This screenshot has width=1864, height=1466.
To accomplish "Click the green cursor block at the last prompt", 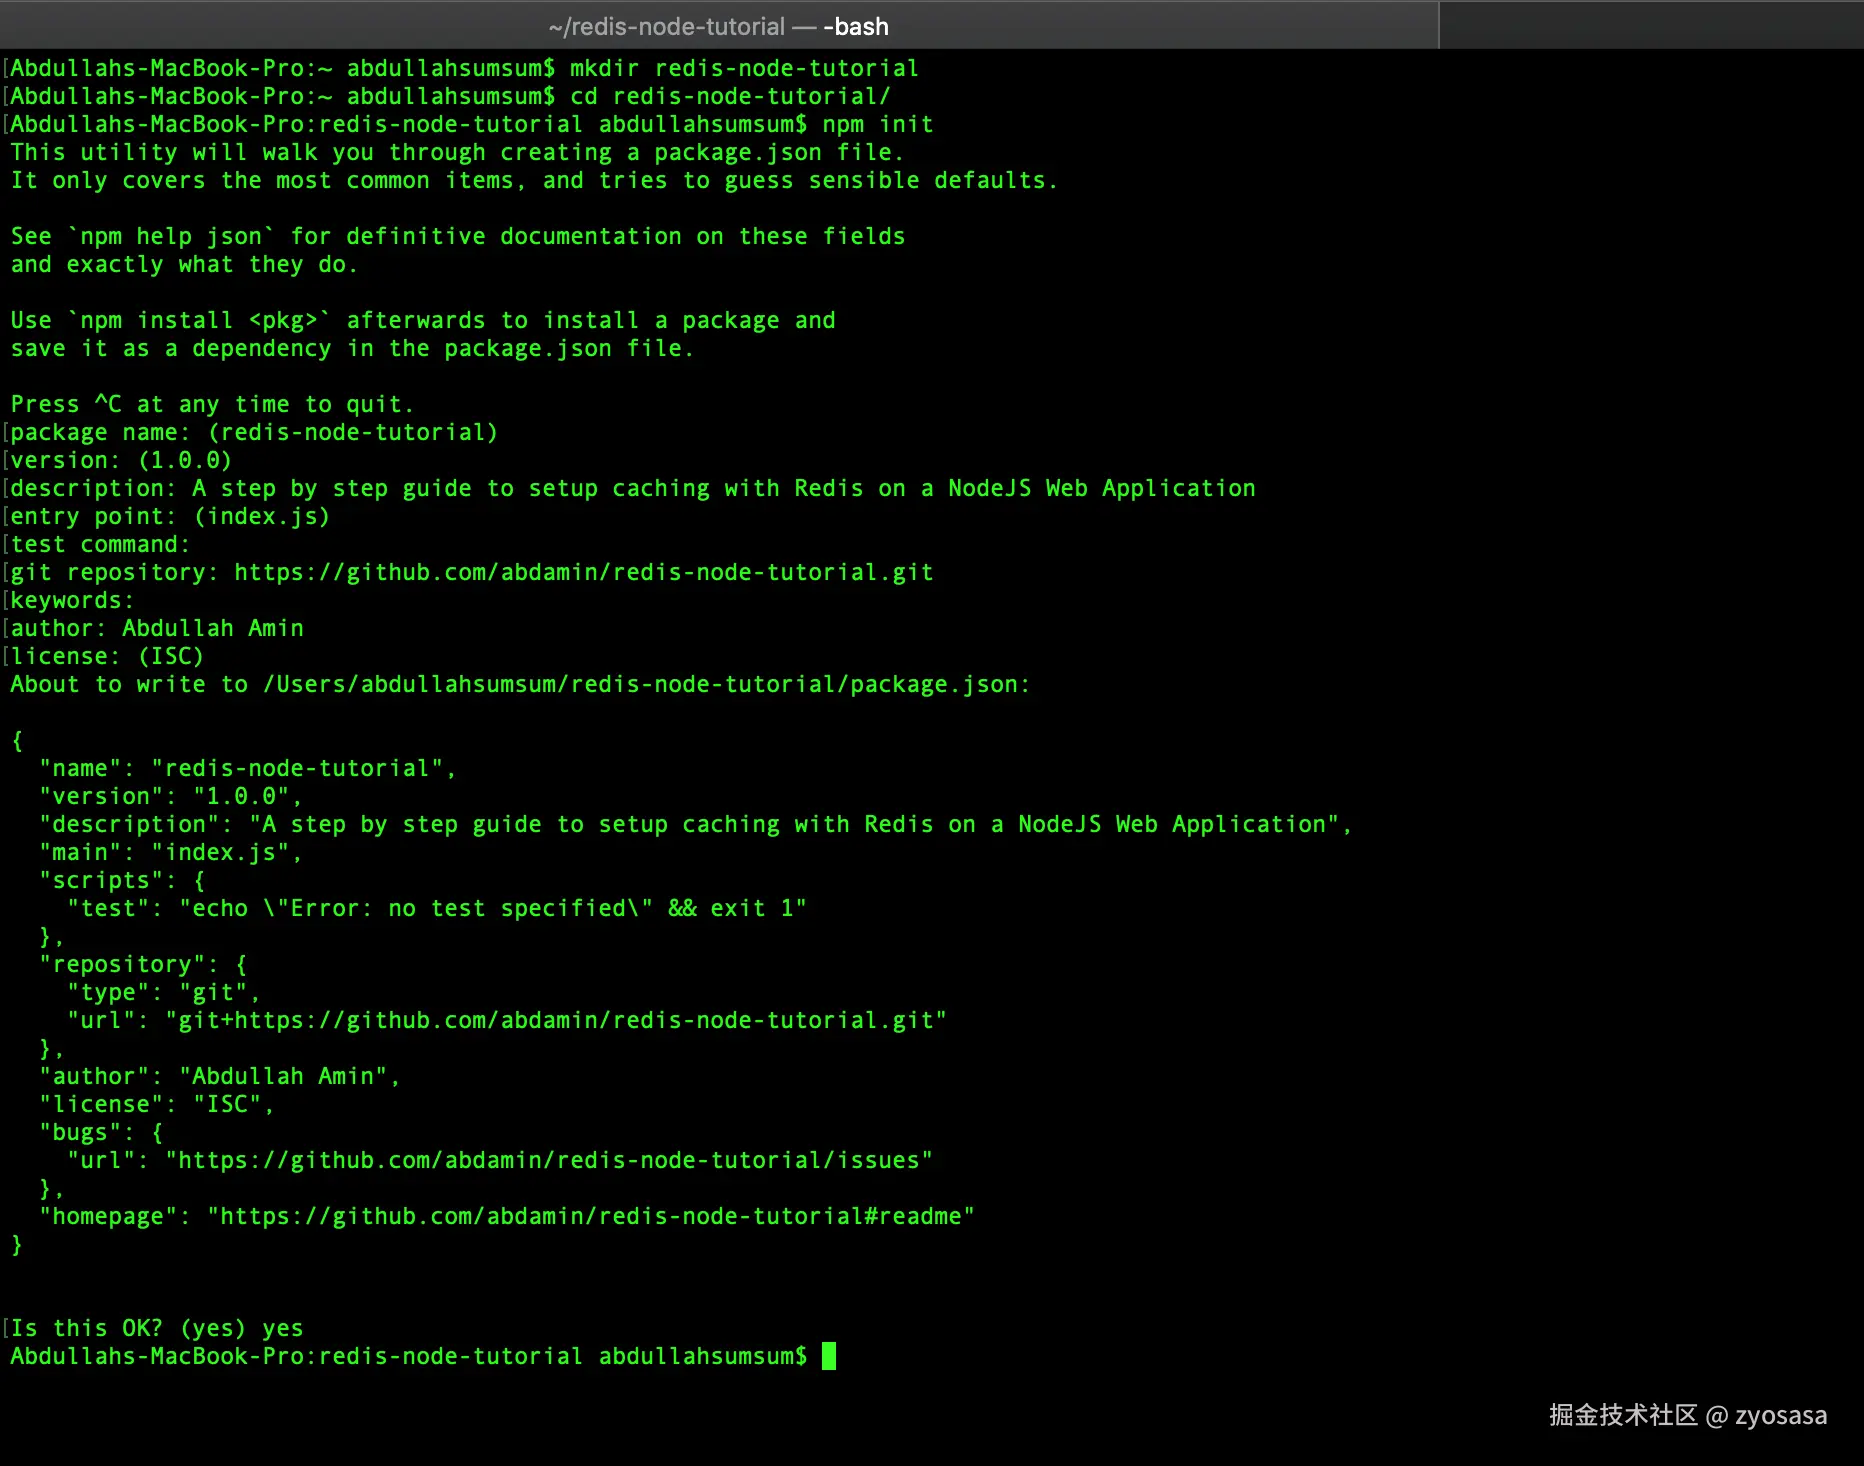I will click(828, 1356).
